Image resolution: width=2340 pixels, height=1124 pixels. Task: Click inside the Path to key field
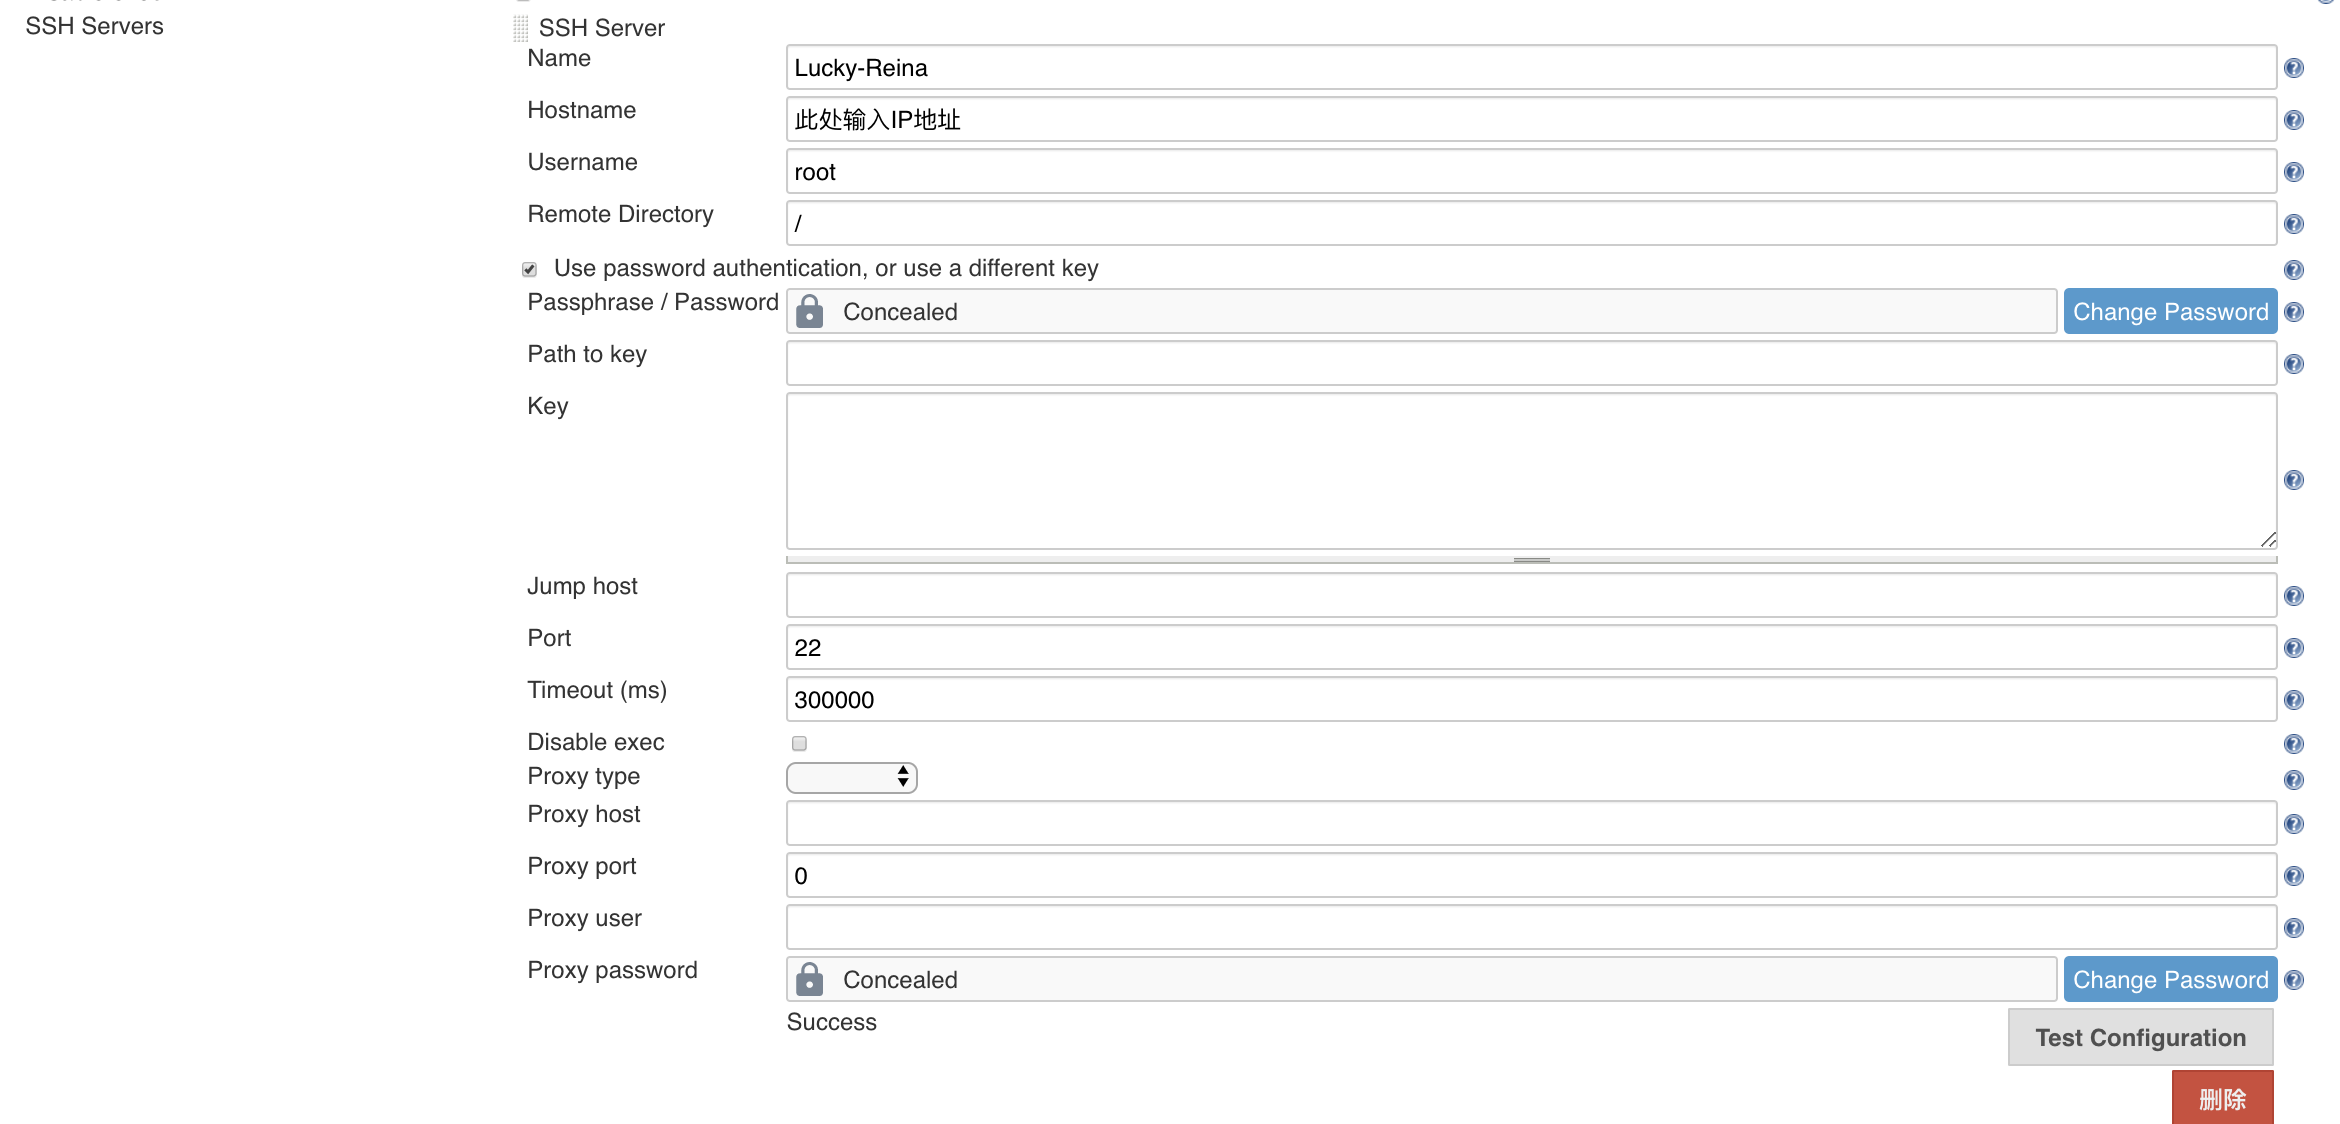1530,364
